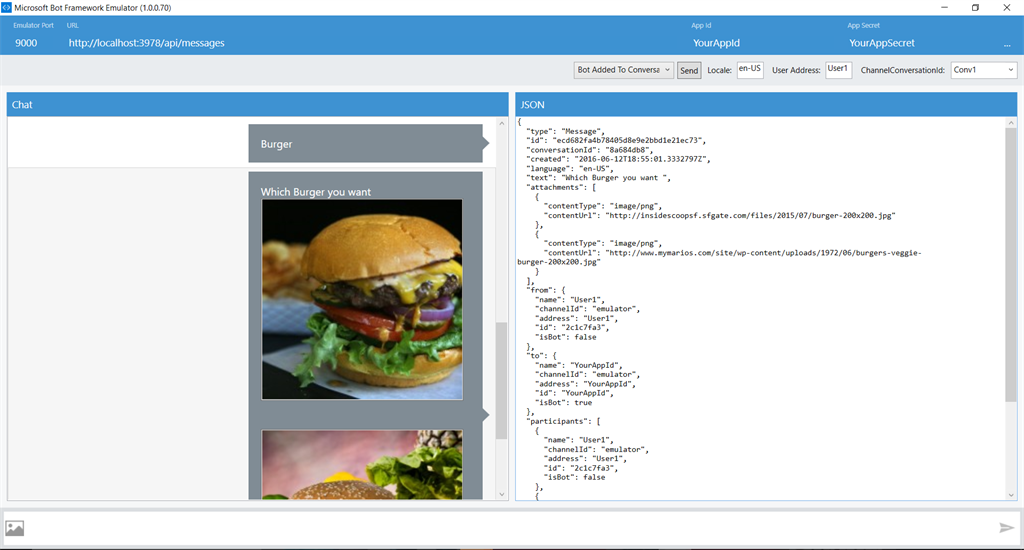Click the chat scrollbar down arrow

click(x=502, y=494)
